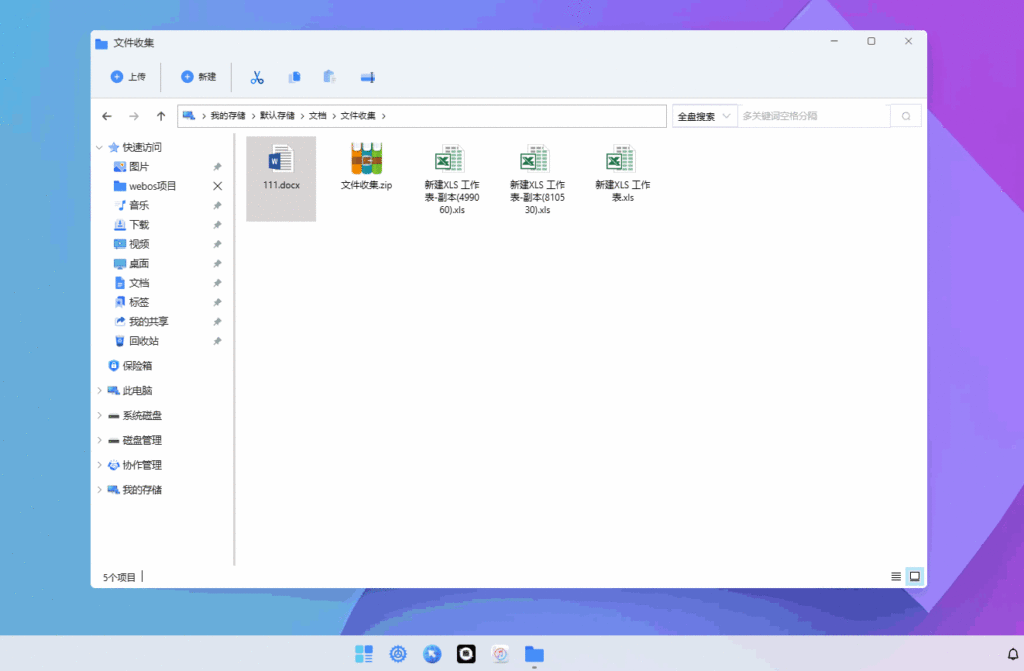Screen dimensions: 1024x671
Task: Switch to large icon view layout
Action: 914,576
